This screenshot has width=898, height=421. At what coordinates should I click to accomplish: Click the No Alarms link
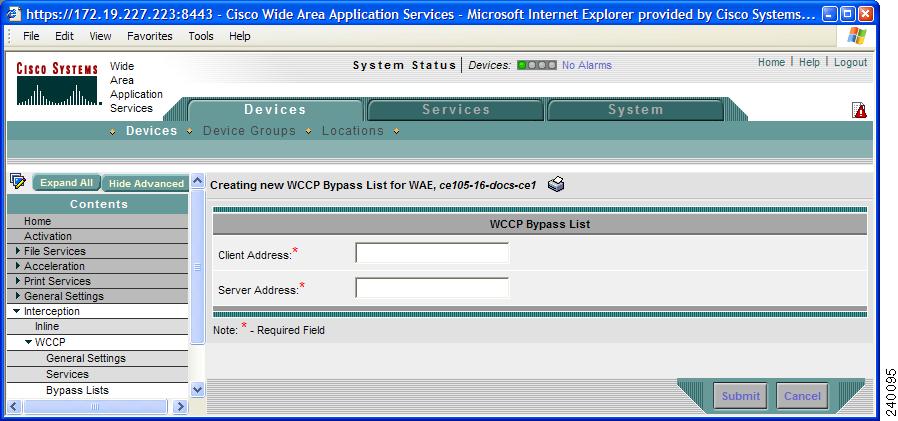[x=586, y=65]
